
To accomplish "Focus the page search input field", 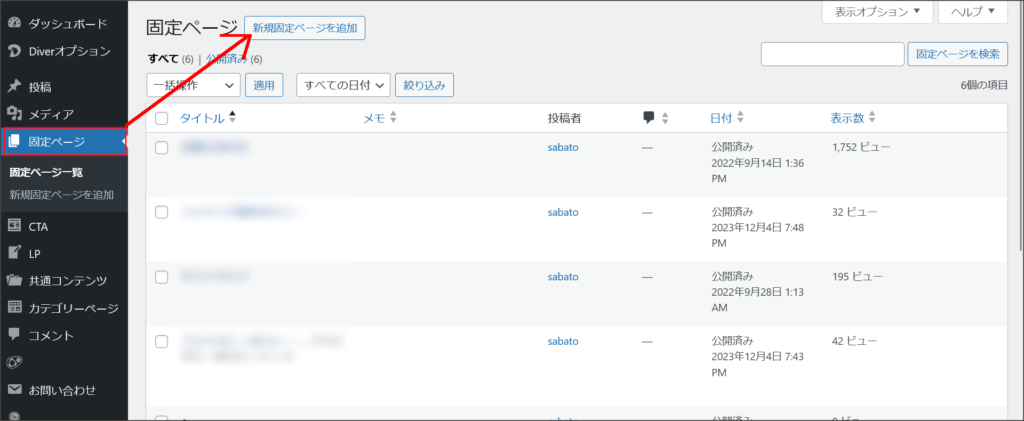I will pos(832,54).
